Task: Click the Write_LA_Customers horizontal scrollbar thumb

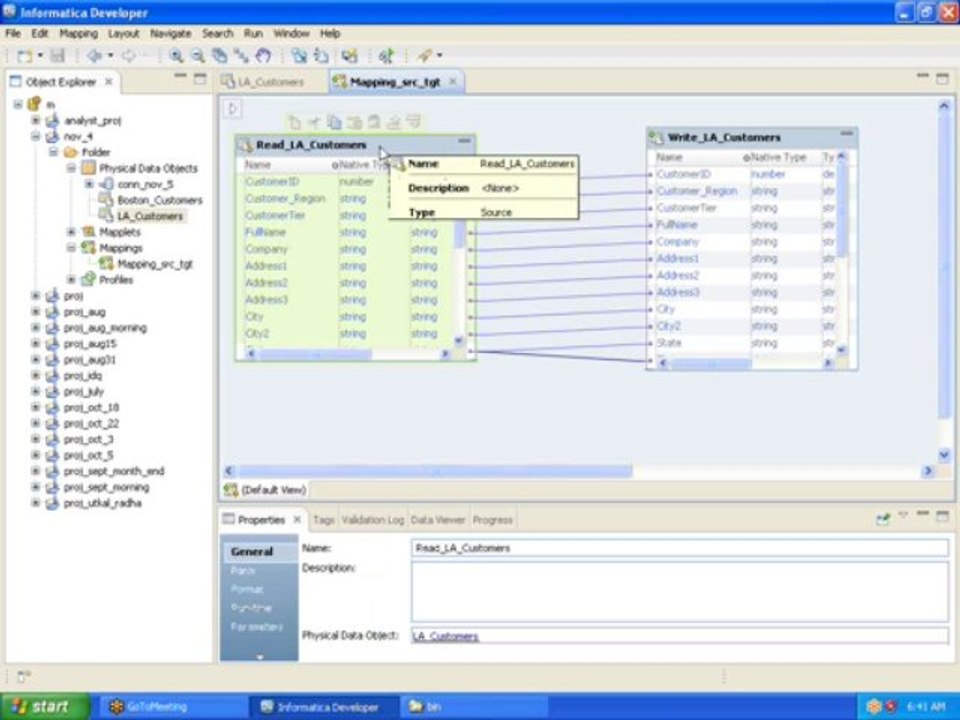Action: click(x=711, y=363)
